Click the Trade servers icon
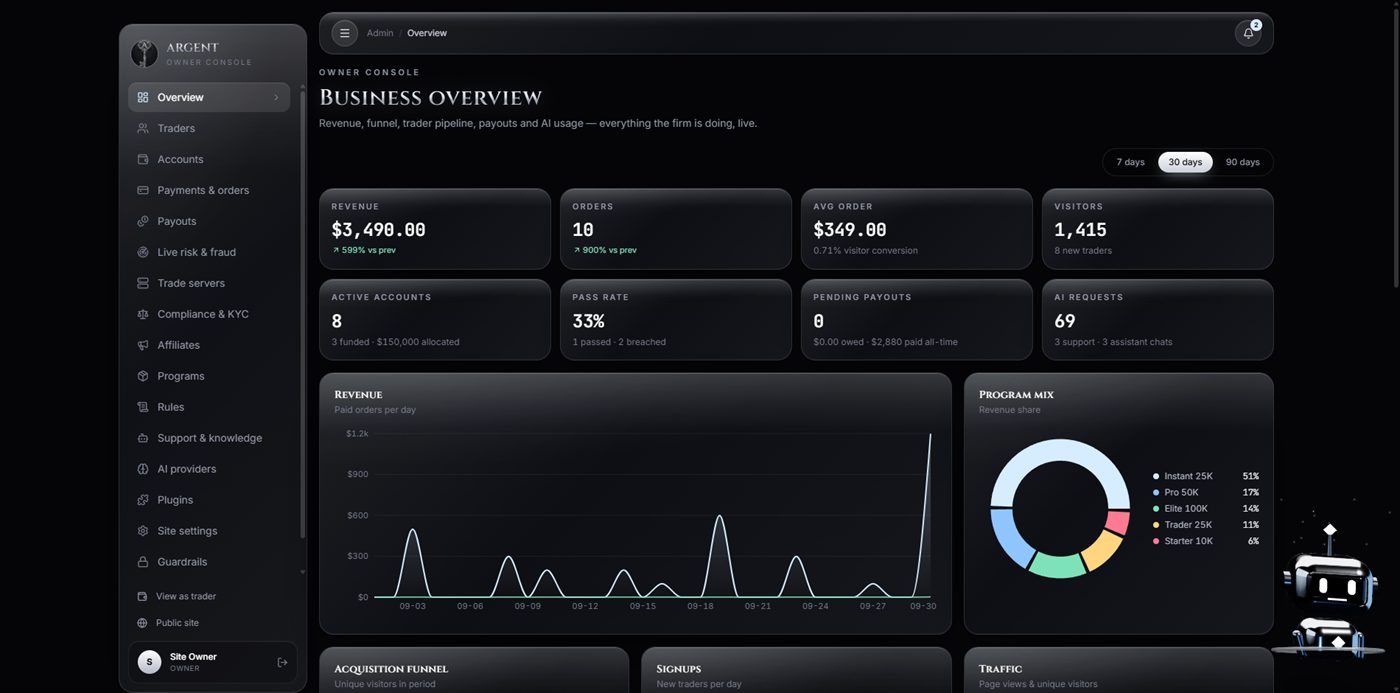The image size is (1400, 693). pos(143,283)
